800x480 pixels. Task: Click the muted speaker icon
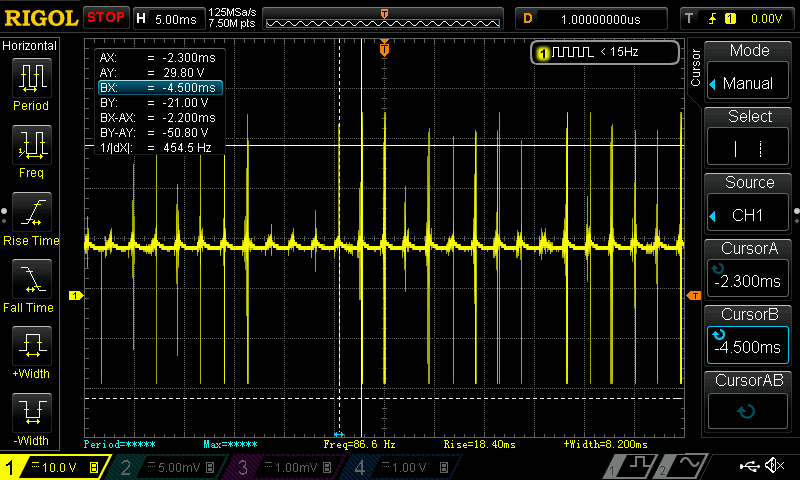pos(776,465)
